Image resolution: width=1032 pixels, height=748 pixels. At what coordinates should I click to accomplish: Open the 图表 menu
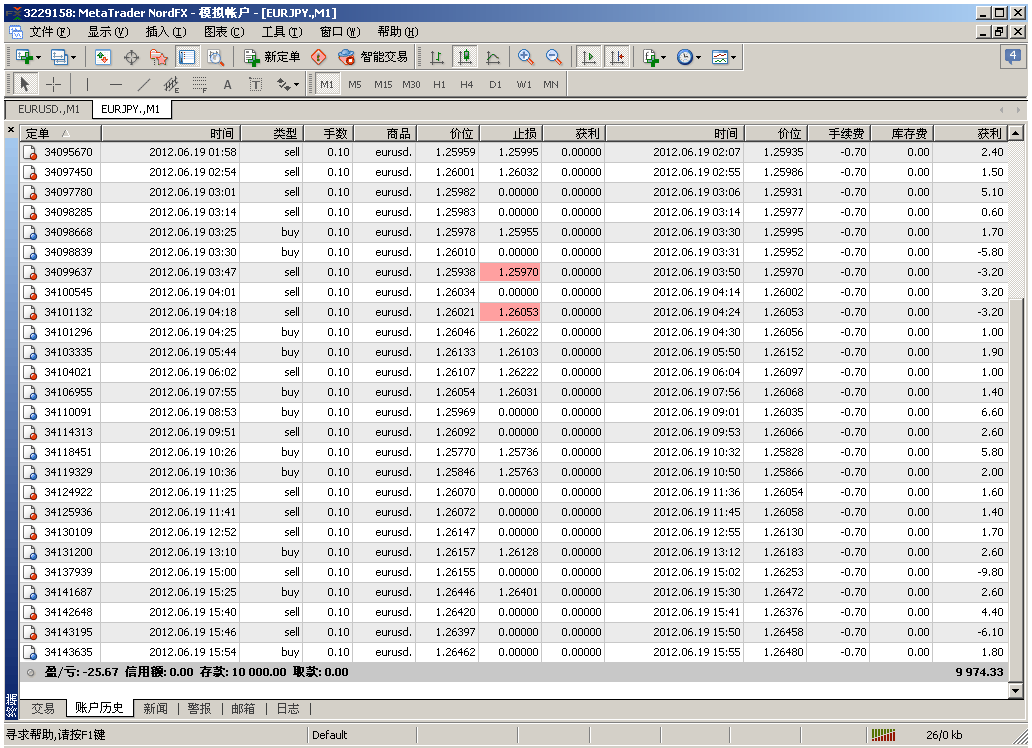point(223,31)
